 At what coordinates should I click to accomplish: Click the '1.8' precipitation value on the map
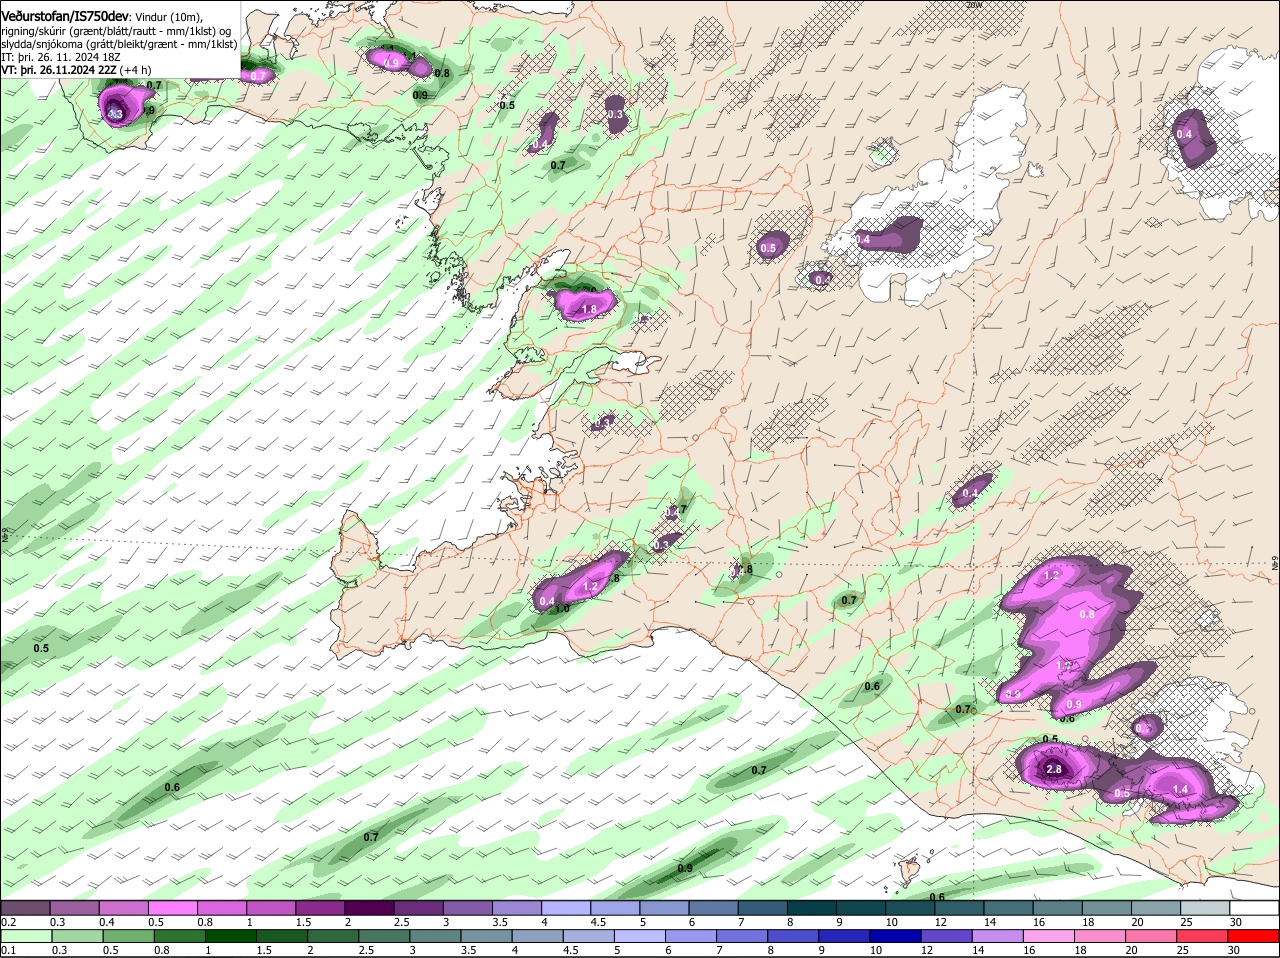(x=589, y=310)
